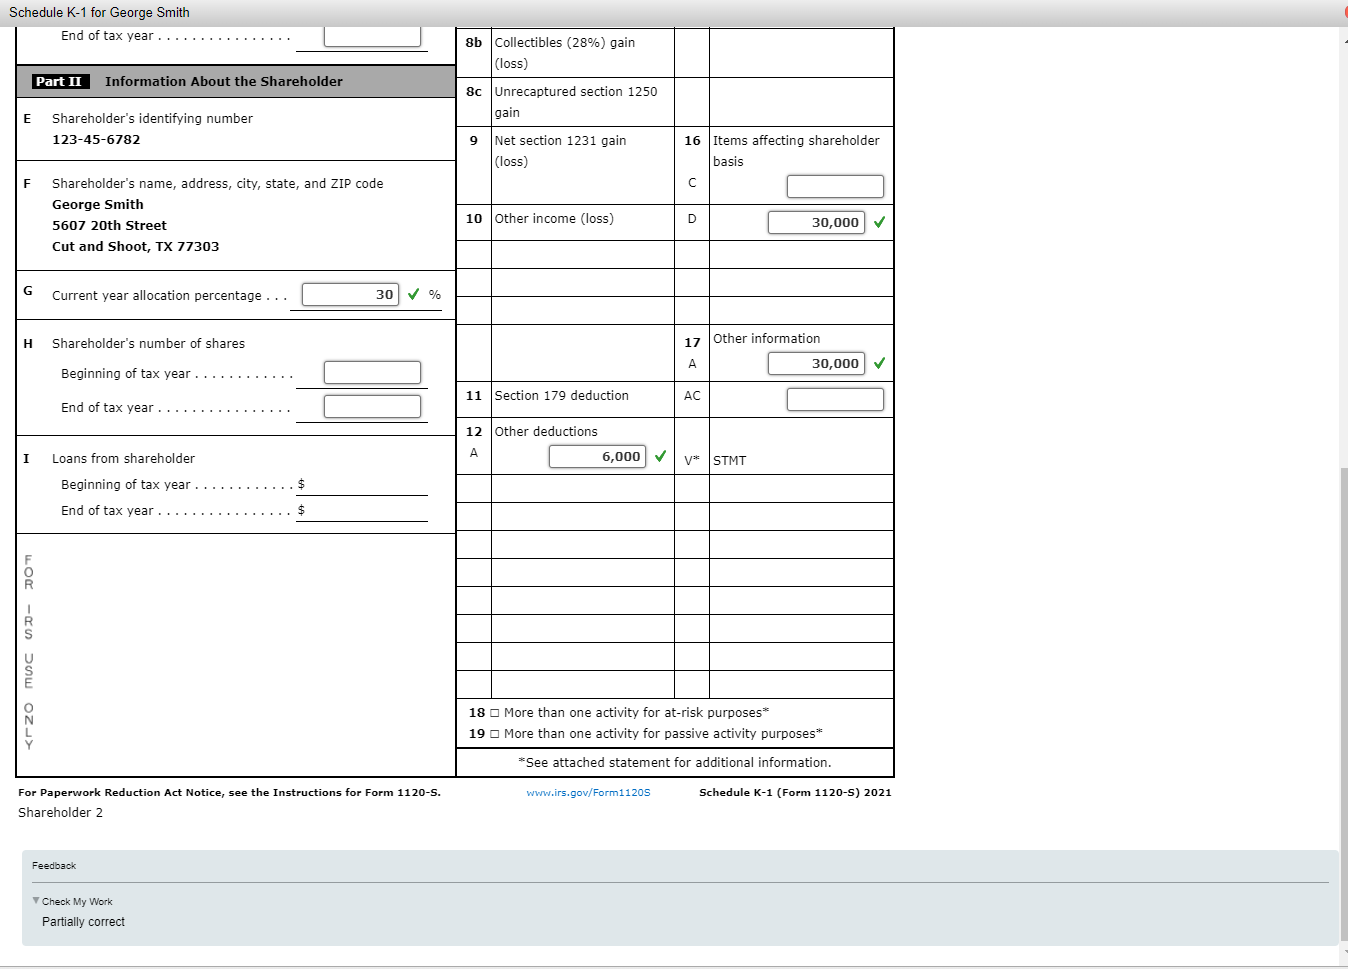Select the Shareholder 2 label
Screen dimensions: 1348x969
click(x=60, y=812)
